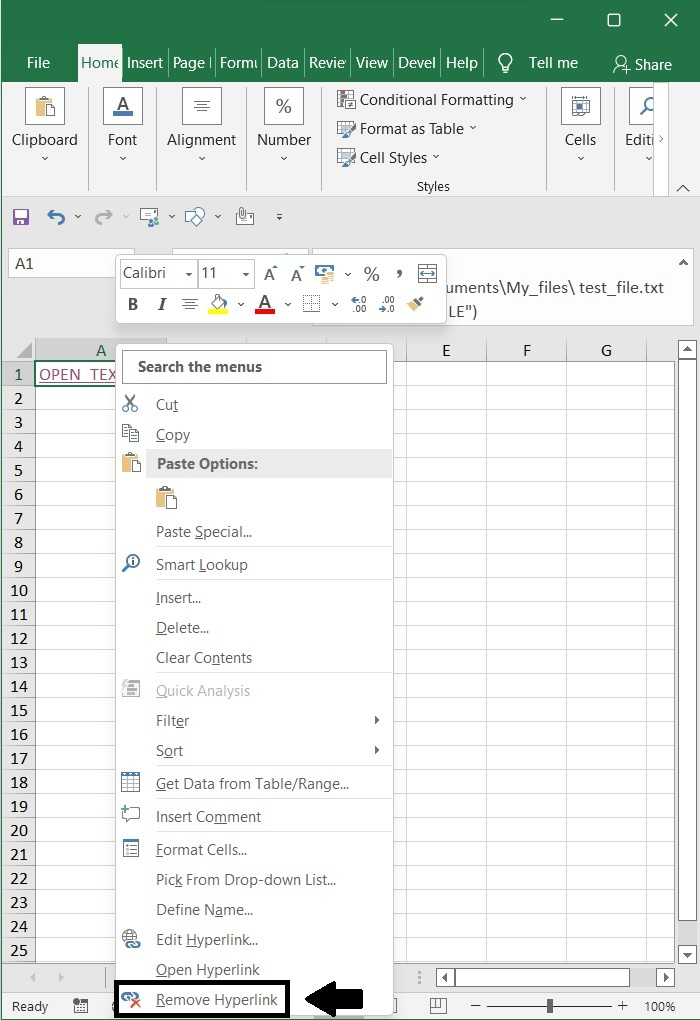The image size is (700, 1020).
Task: Click the center align icon in mini toolbar
Action: (x=189, y=304)
